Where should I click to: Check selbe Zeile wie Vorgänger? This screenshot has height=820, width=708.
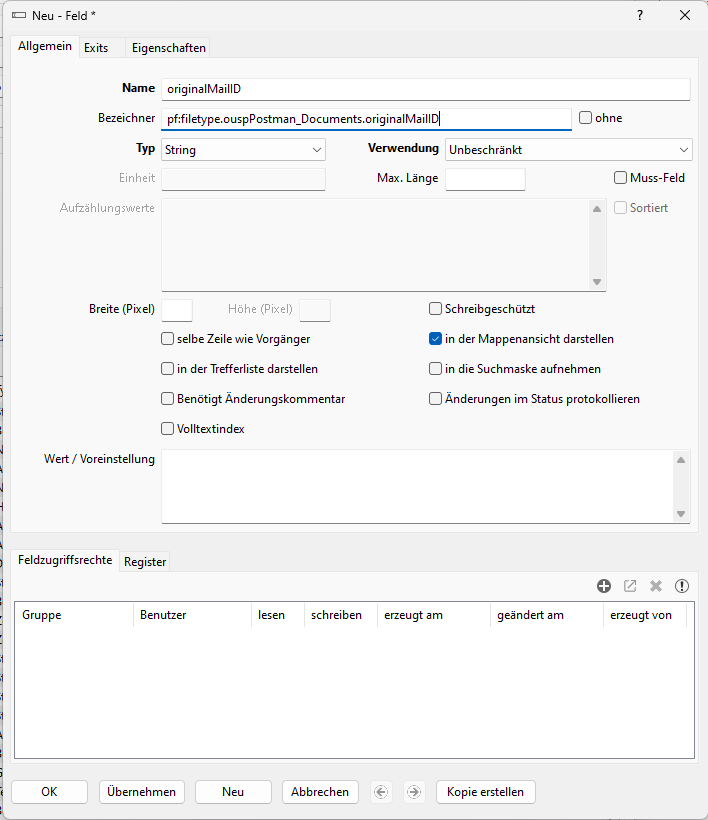tap(167, 339)
